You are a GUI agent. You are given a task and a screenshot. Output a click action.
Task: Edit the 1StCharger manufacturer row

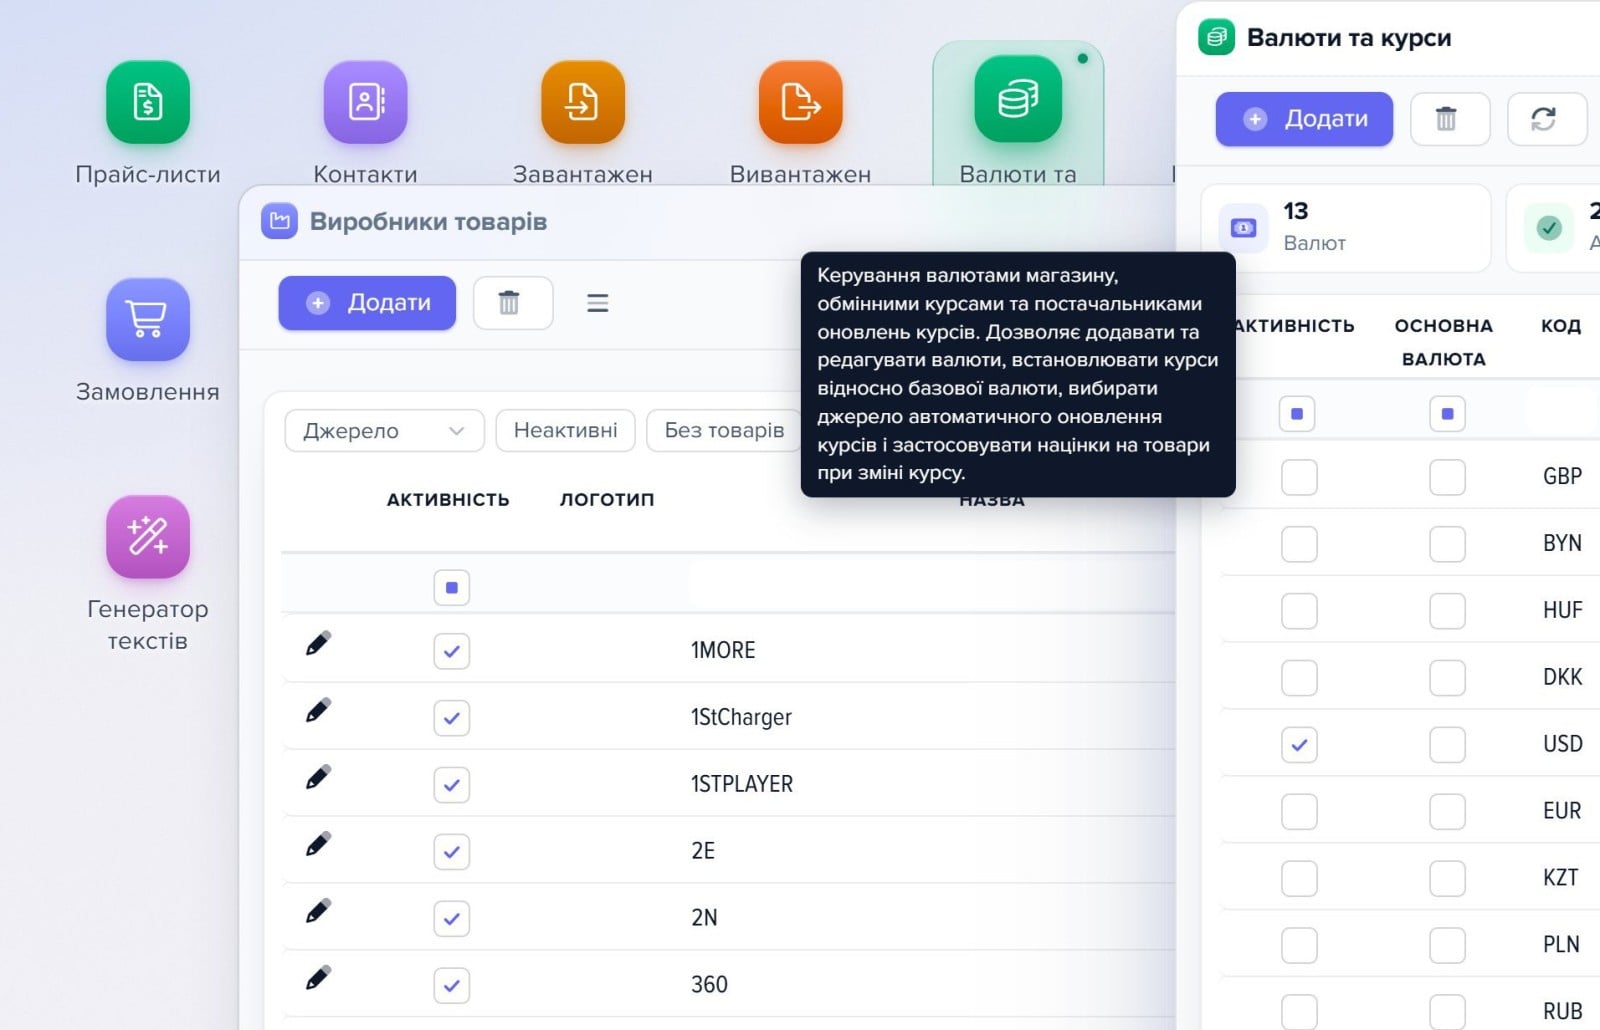coord(318,711)
